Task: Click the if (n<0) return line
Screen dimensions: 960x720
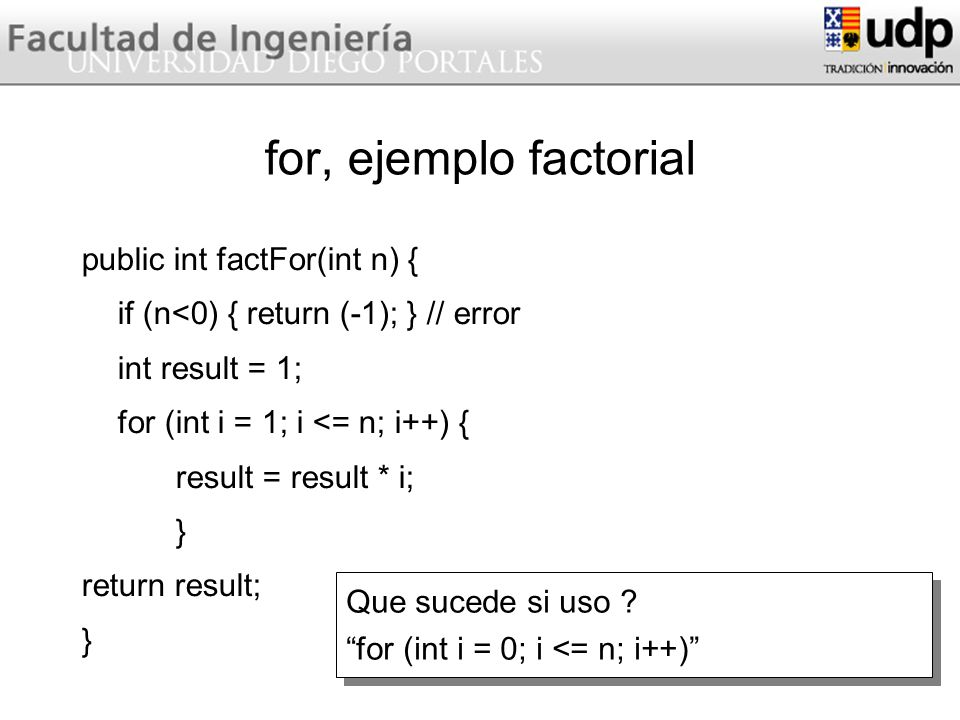Action: click(318, 315)
